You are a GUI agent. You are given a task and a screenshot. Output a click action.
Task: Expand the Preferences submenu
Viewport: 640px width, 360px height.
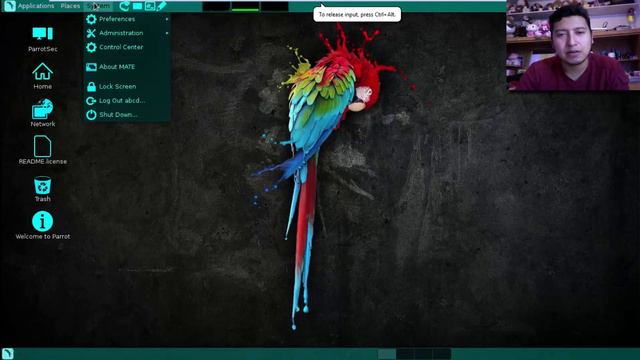pyautogui.click(x=127, y=19)
